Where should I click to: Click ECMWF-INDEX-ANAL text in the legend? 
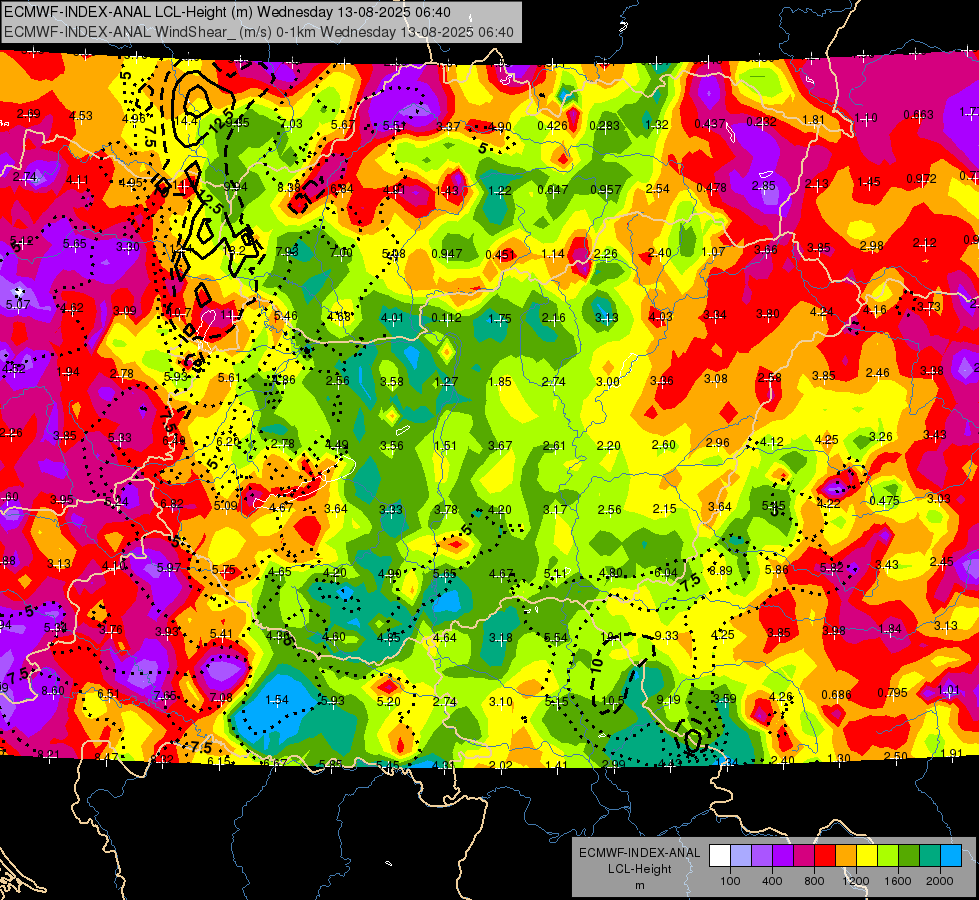pyautogui.click(x=639, y=853)
